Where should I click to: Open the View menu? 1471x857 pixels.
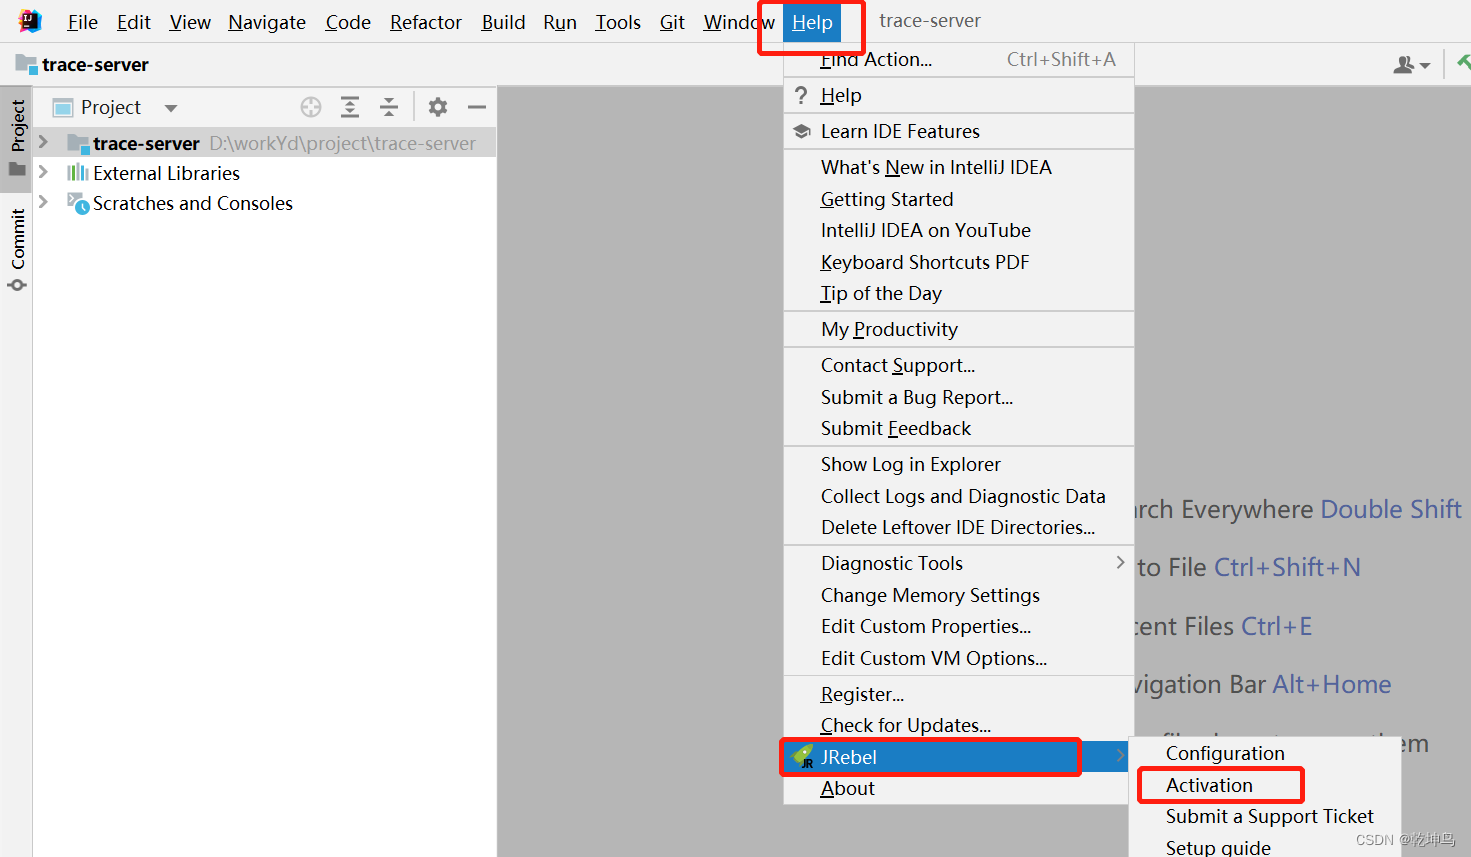tap(190, 22)
